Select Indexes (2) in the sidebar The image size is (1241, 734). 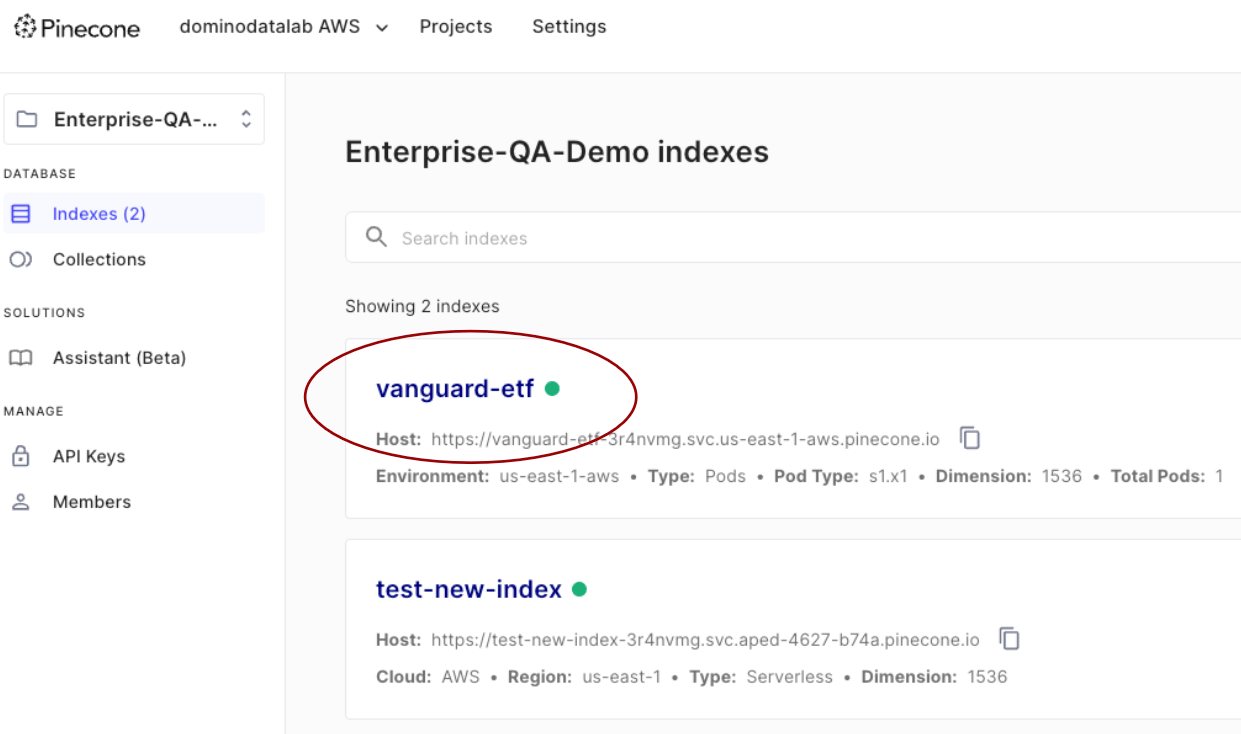134,214
